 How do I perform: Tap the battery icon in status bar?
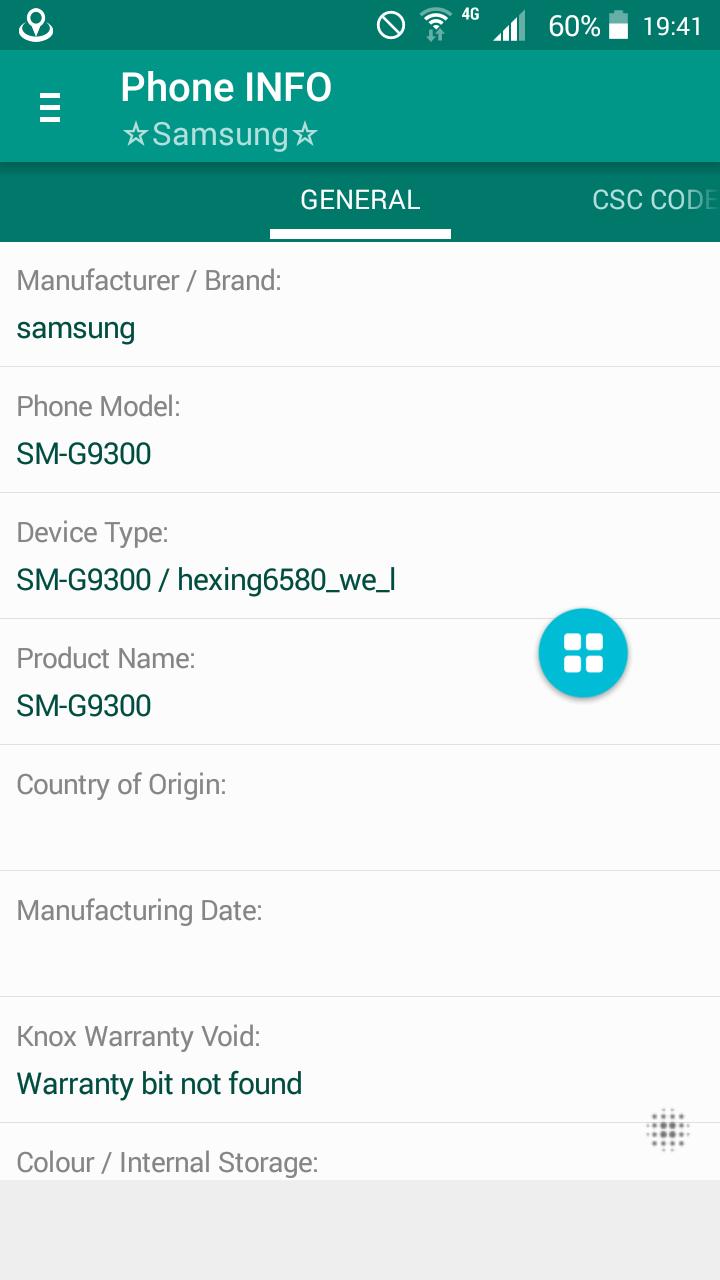point(619,25)
